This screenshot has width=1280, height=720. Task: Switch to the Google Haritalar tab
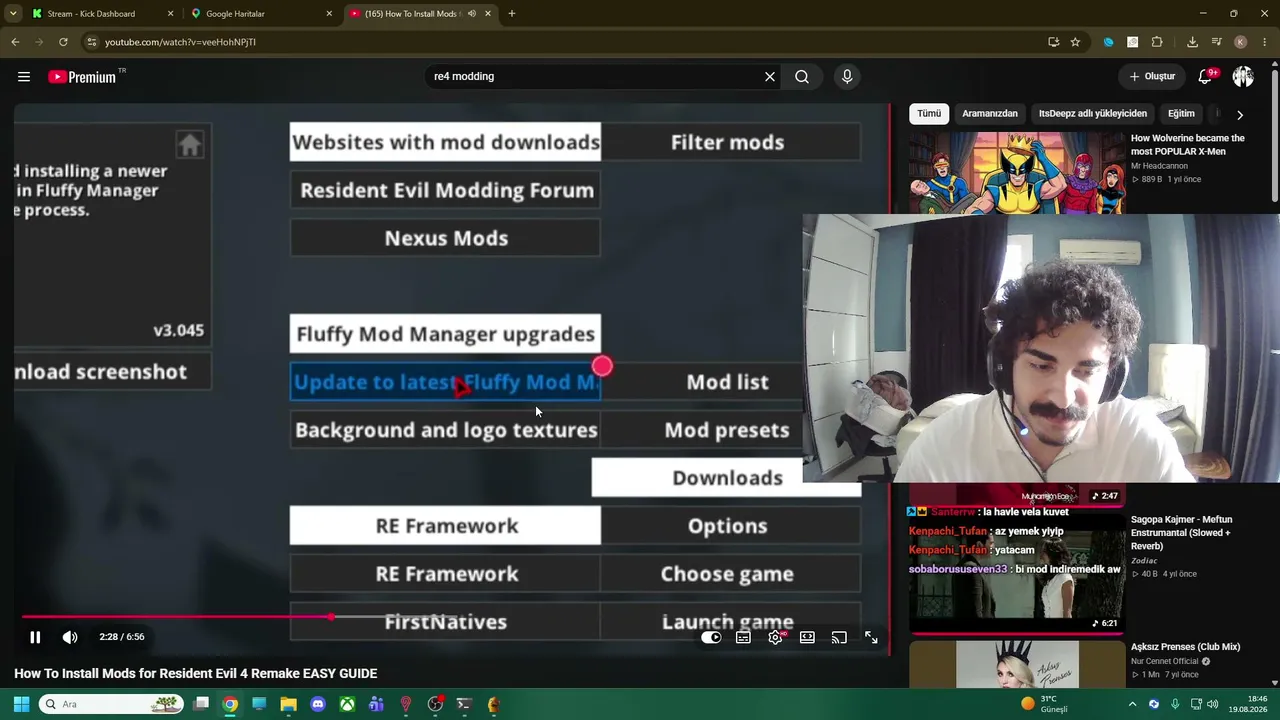(260, 14)
